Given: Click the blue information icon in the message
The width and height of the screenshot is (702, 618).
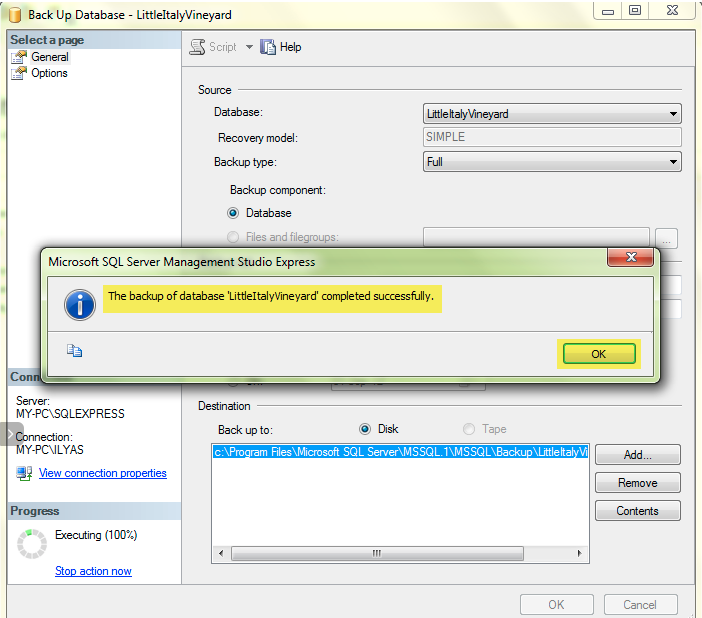Looking at the screenshot, I should tap(80, 305).
